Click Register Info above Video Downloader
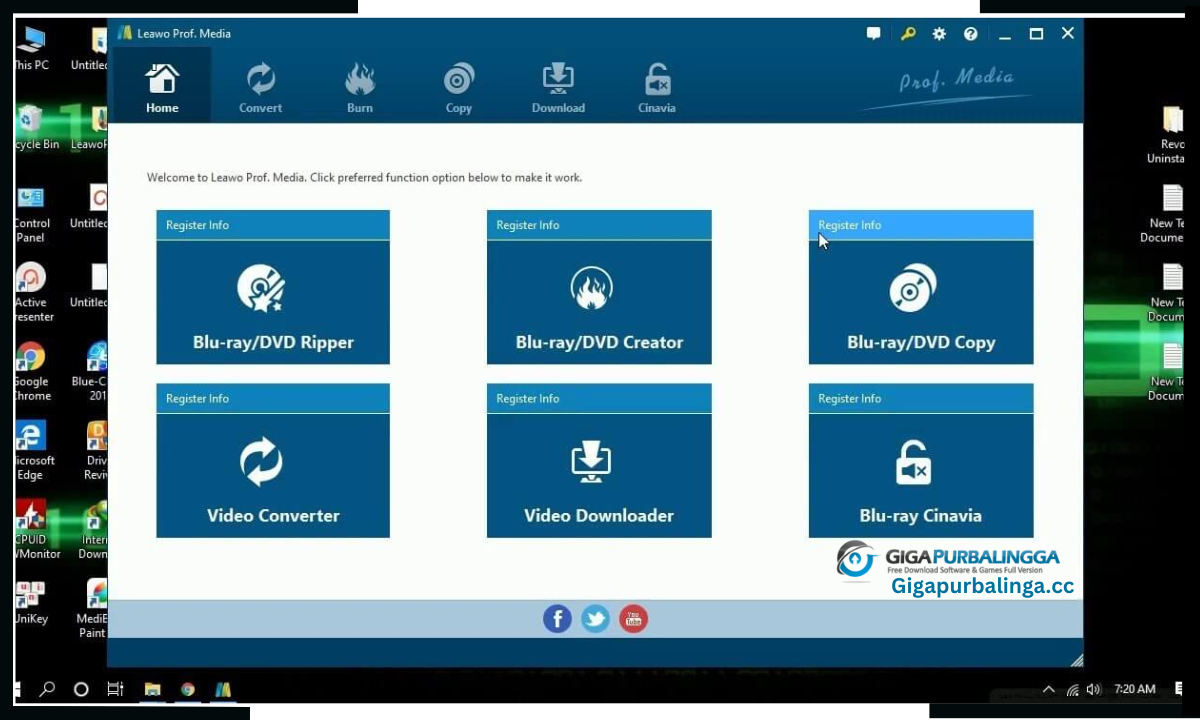Viewport: 1200px width, 720px height. (x=528, y=398)
